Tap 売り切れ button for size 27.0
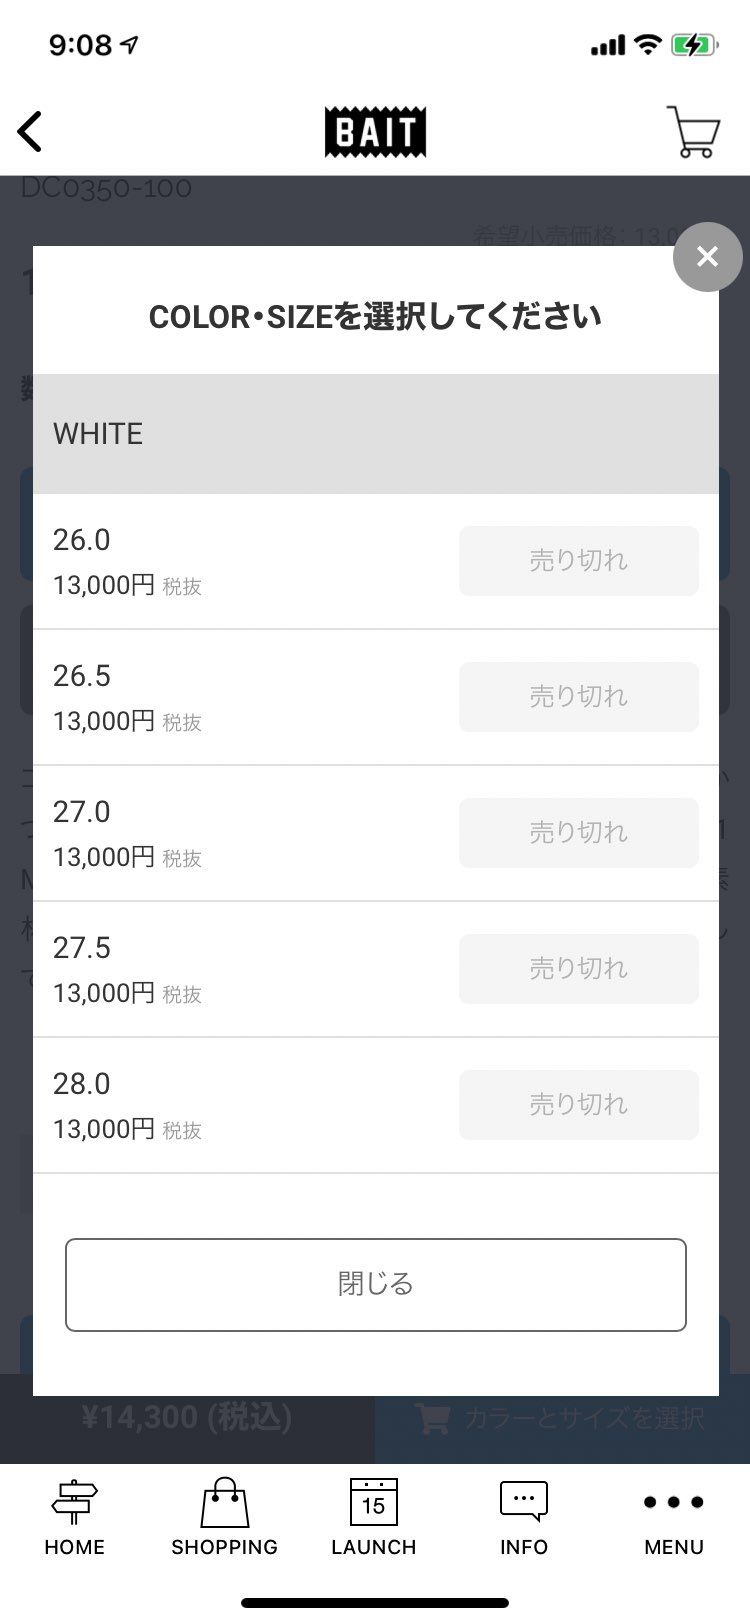 click(x=578, y=833)
